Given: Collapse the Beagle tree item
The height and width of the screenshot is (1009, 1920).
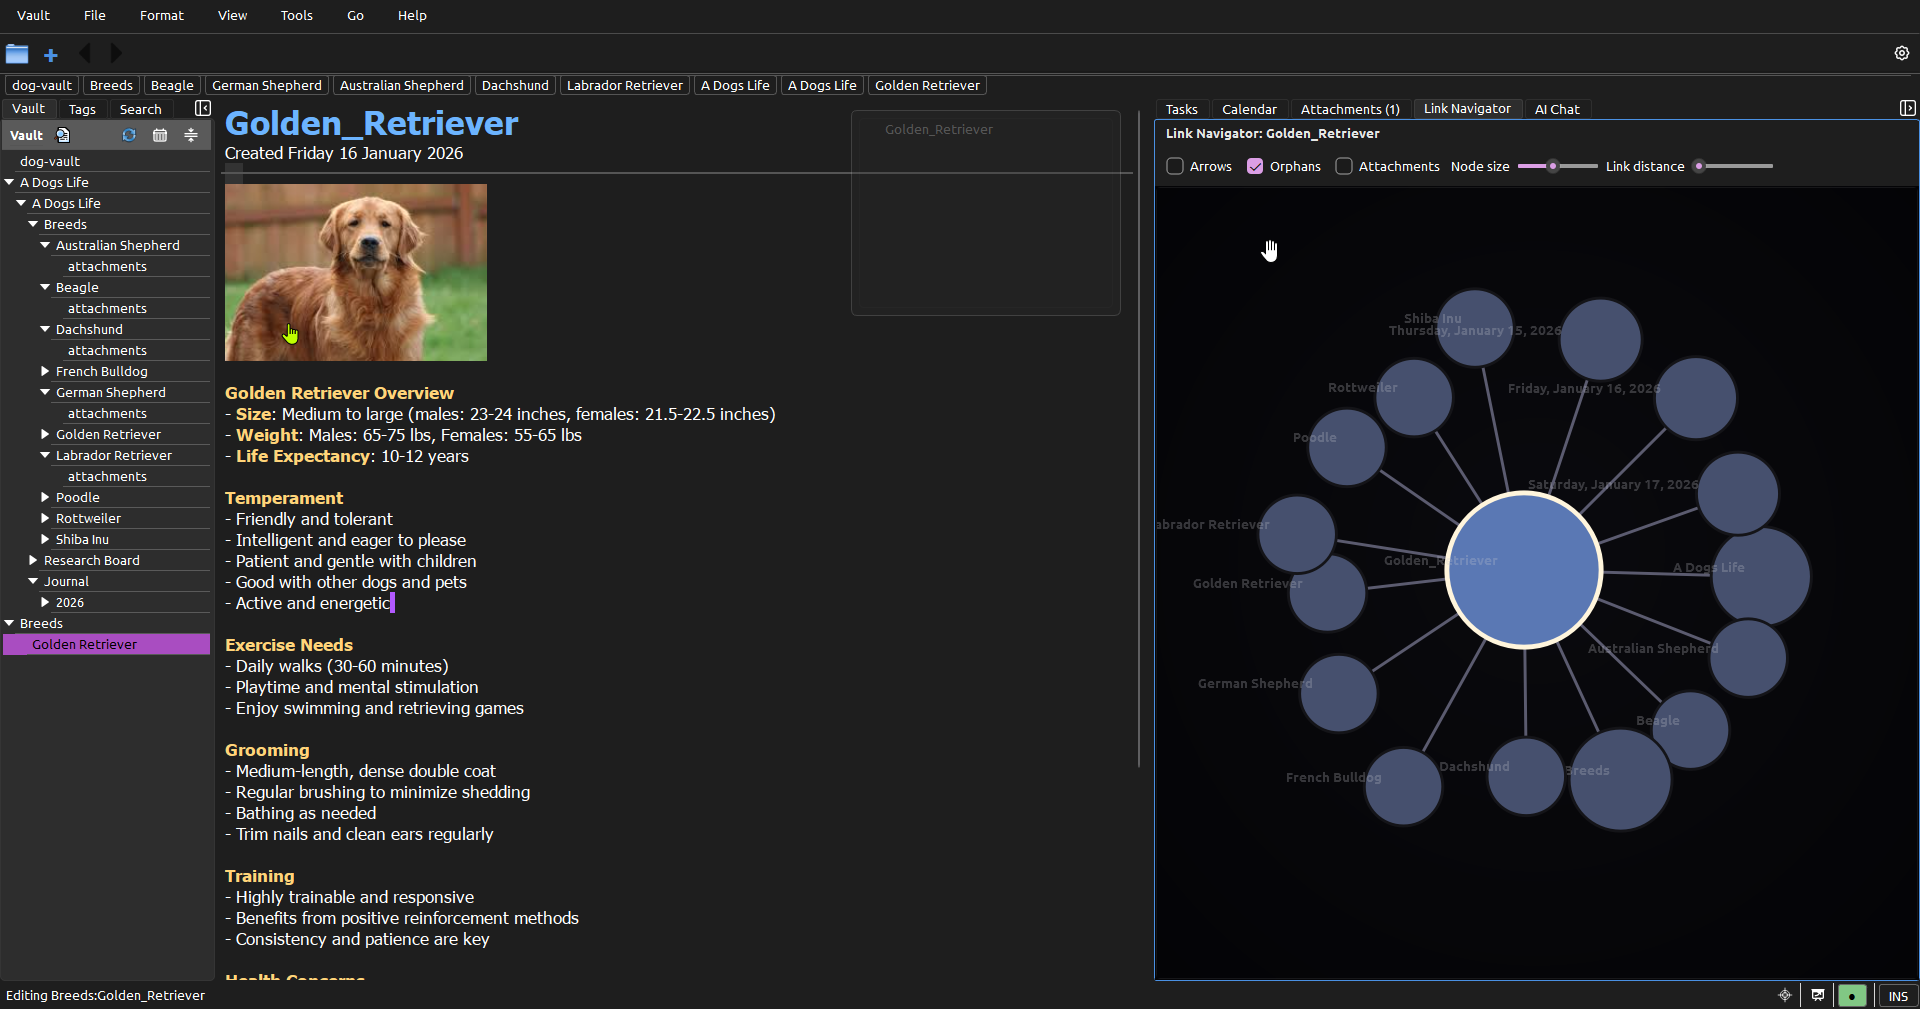Looking at the screenshot, I should pos(45,287).
